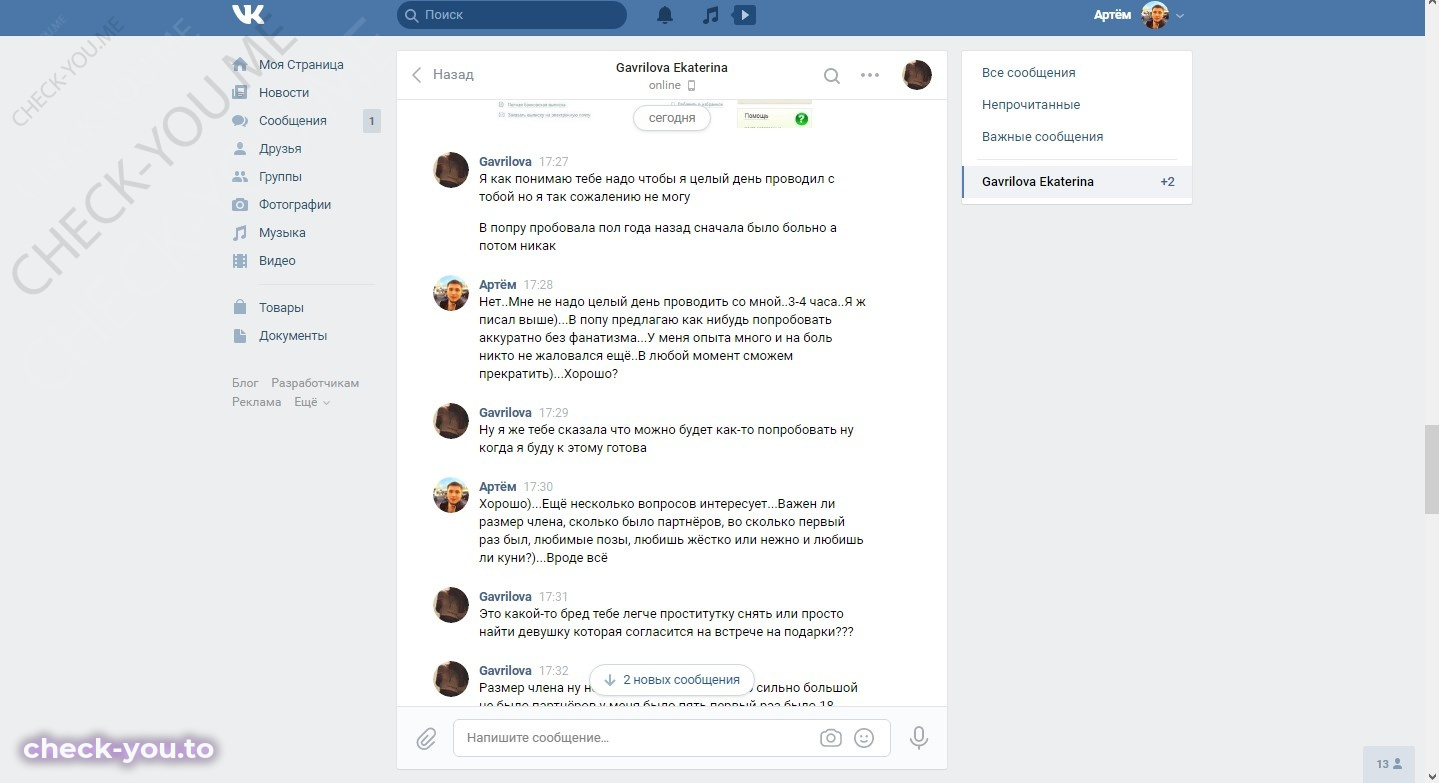Click the chat bubble icon beside Сообщения
The image size is (1439, 783).
(x=240, y=121)
